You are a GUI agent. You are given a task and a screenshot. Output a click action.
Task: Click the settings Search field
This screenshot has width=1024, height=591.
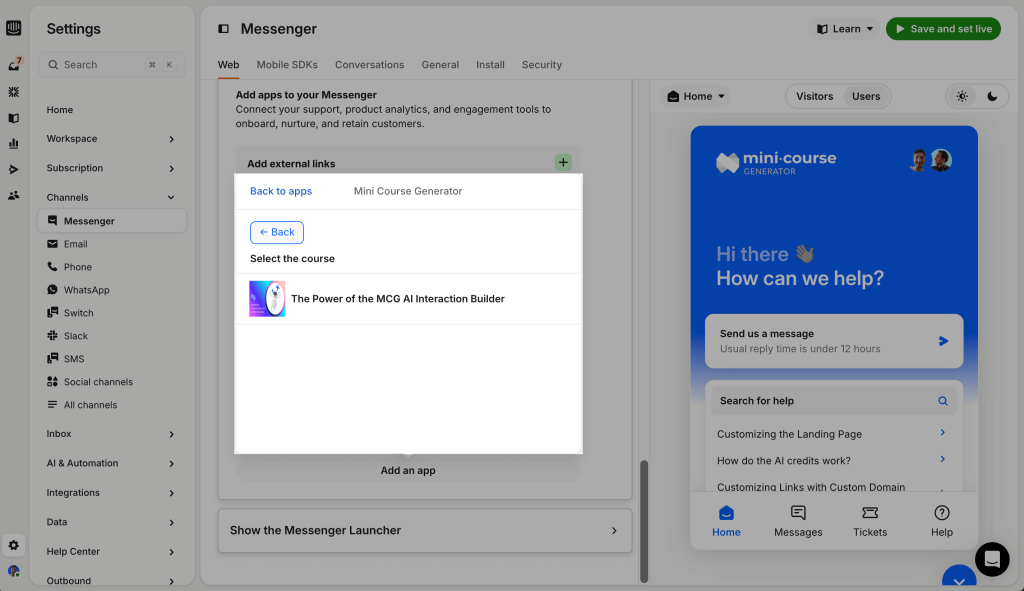112,65
